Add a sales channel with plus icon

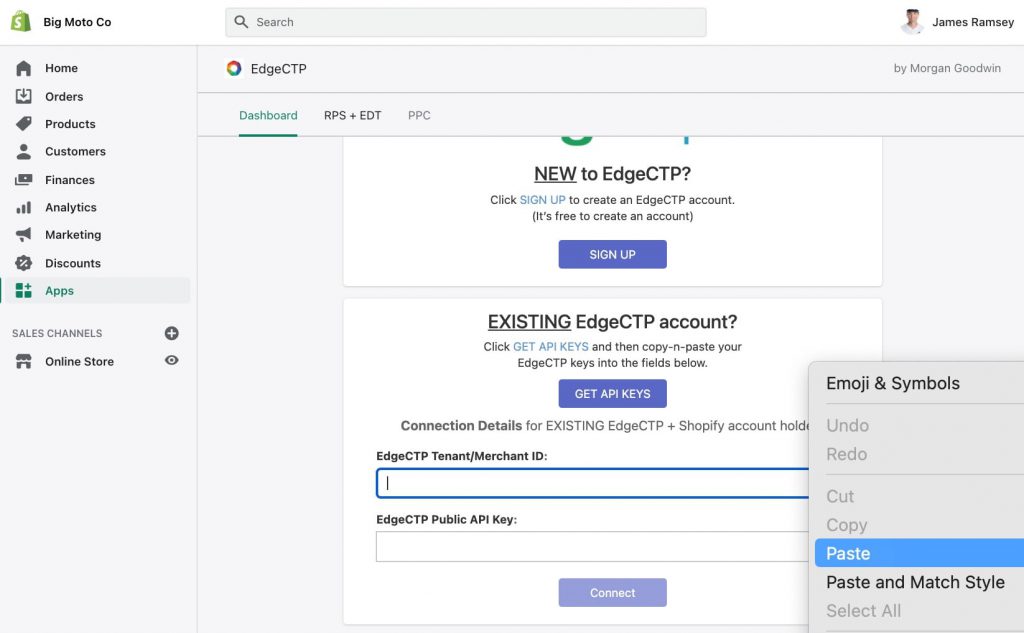coord(172,333)
